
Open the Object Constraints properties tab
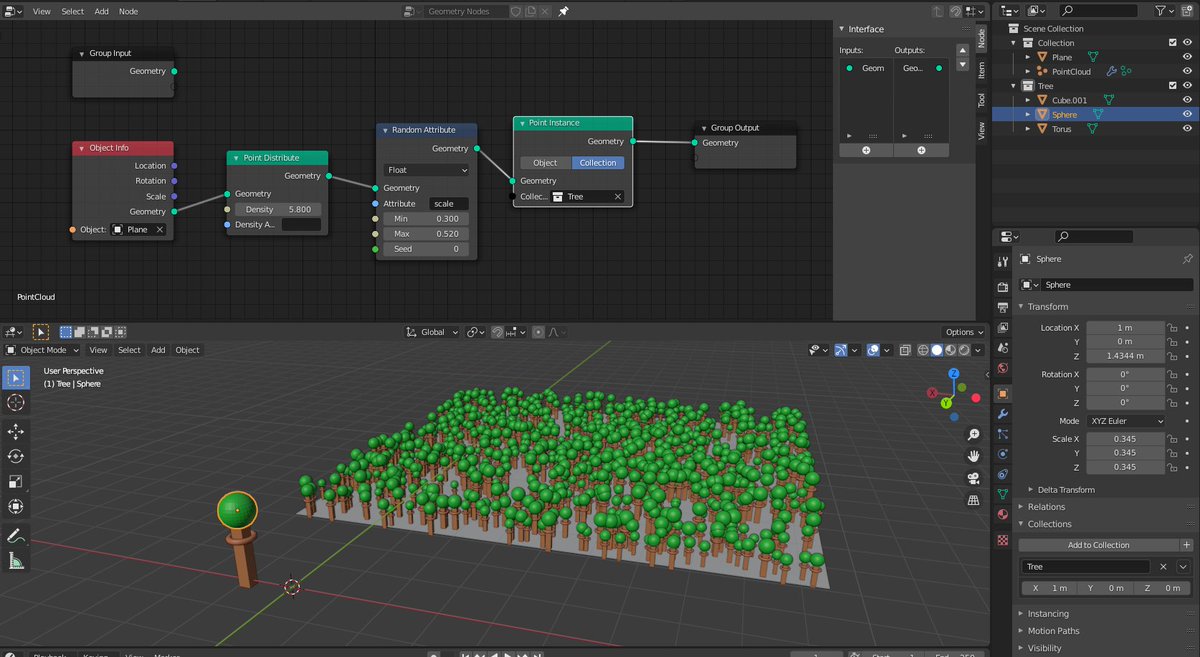pos(1003,474)
